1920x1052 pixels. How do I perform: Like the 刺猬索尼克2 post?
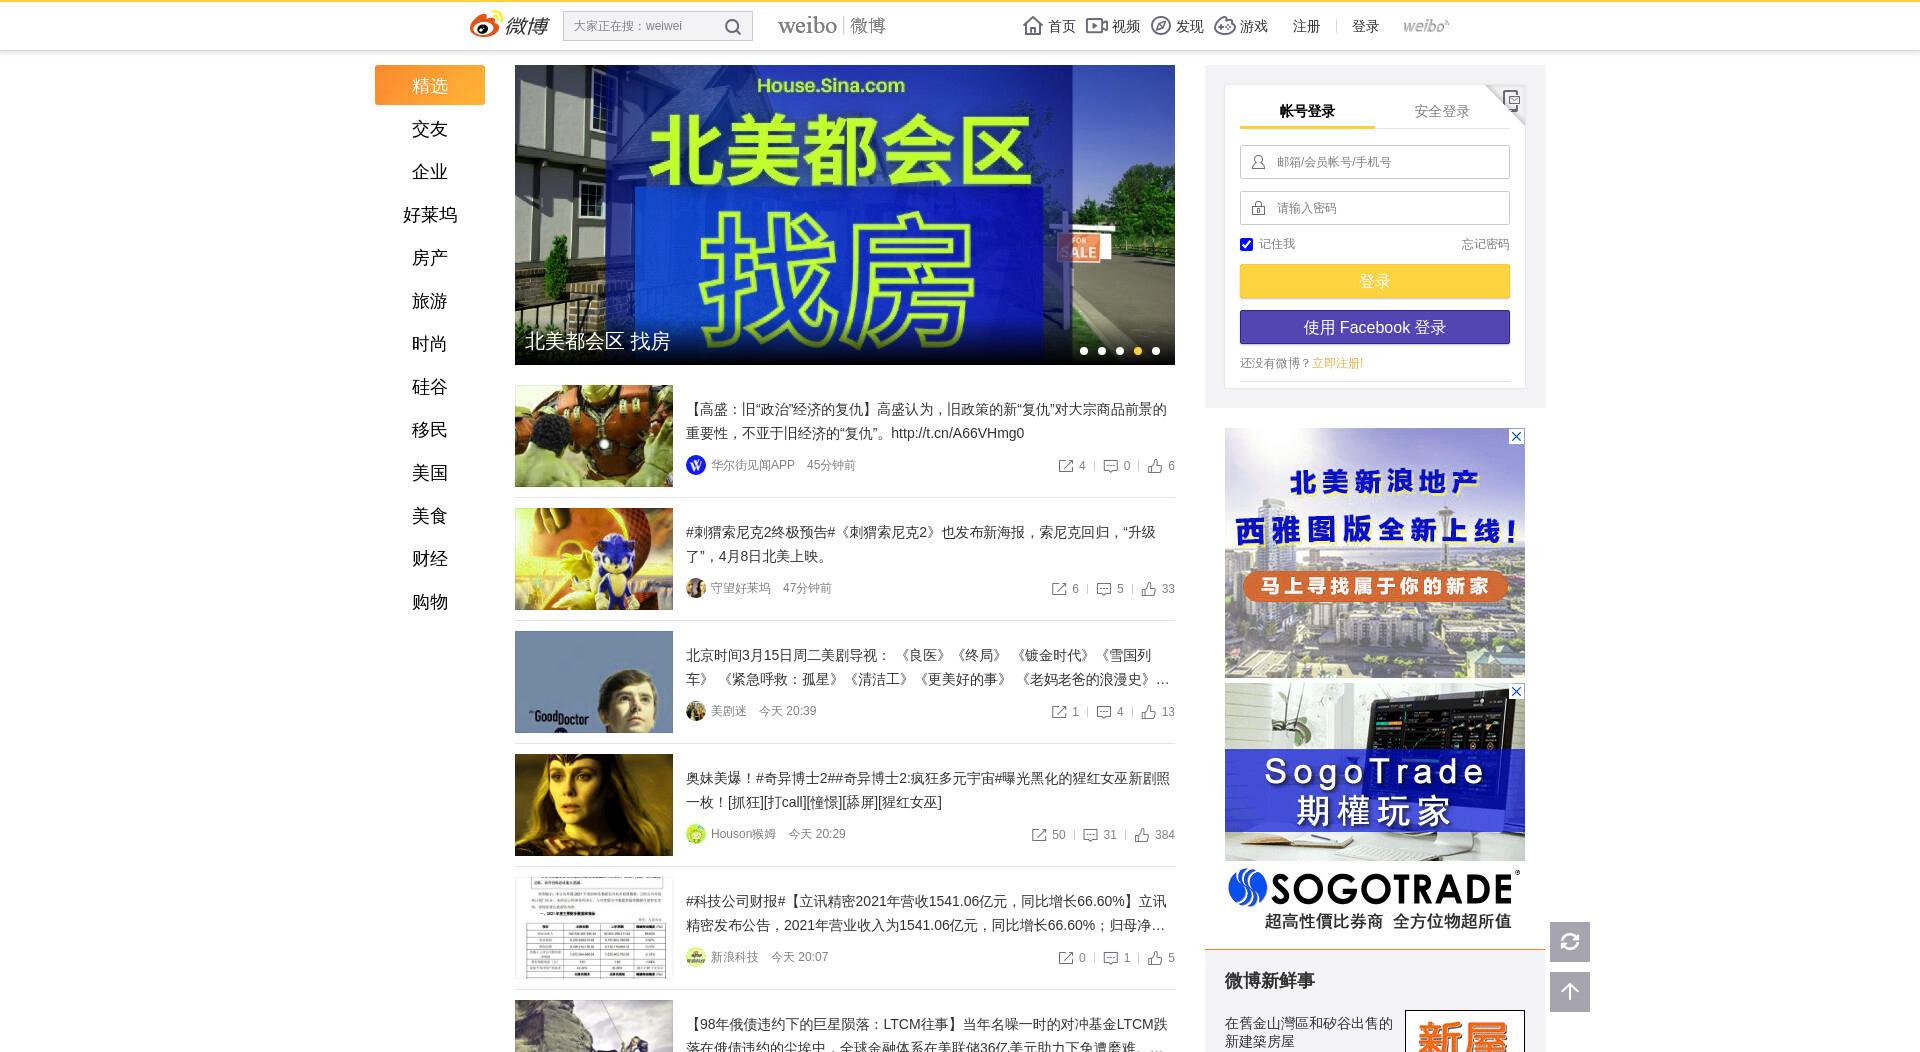[x=1149, y=589]
